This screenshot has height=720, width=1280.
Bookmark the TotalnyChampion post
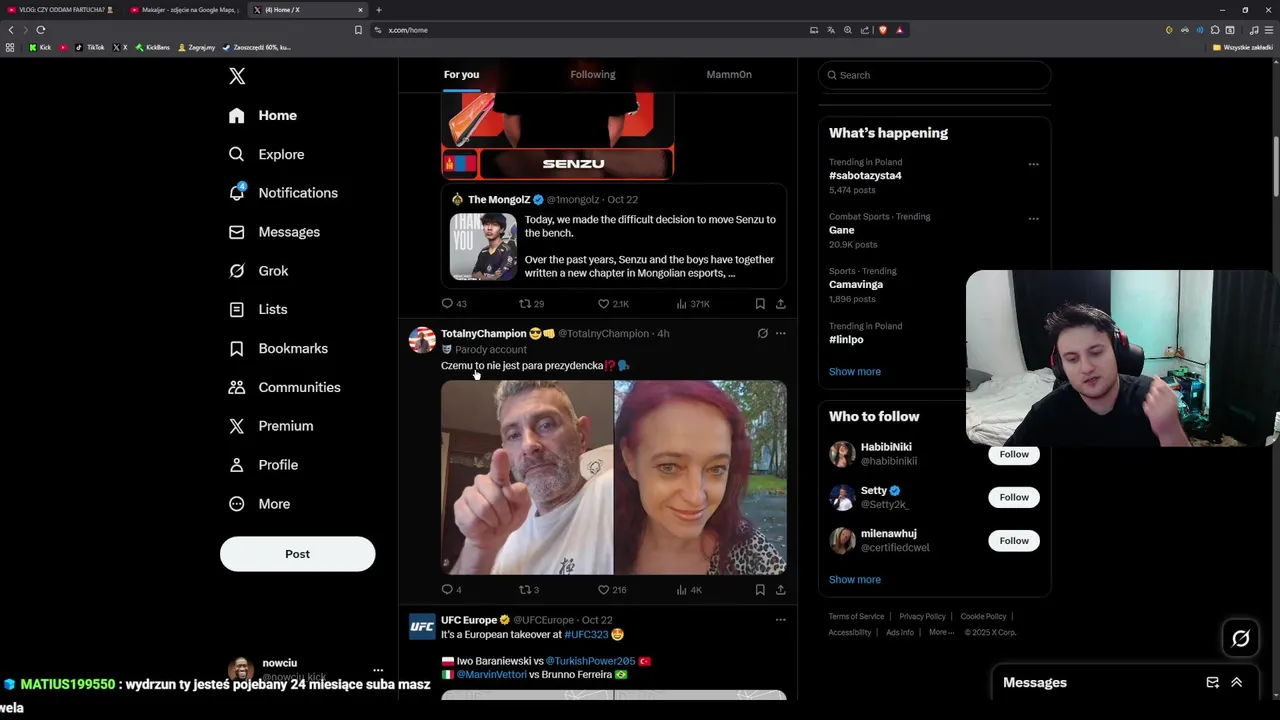click(x=760, y=590)
